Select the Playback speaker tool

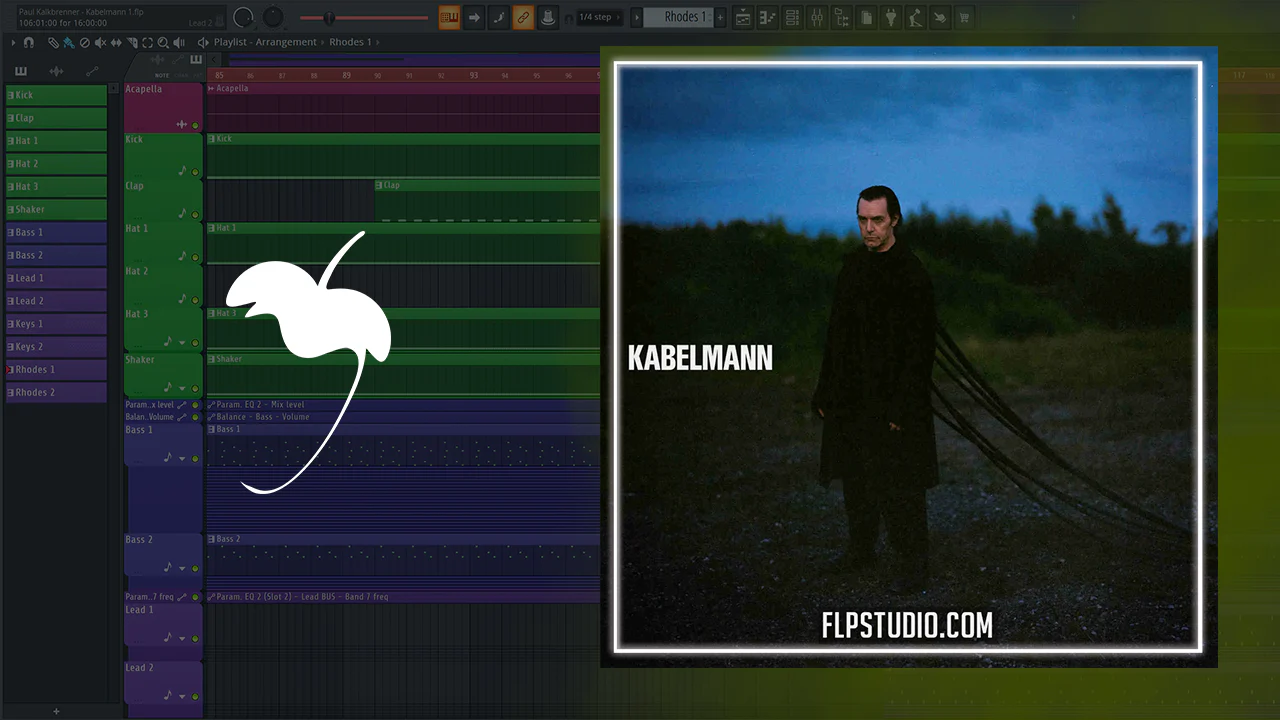(x=179, y=43)
